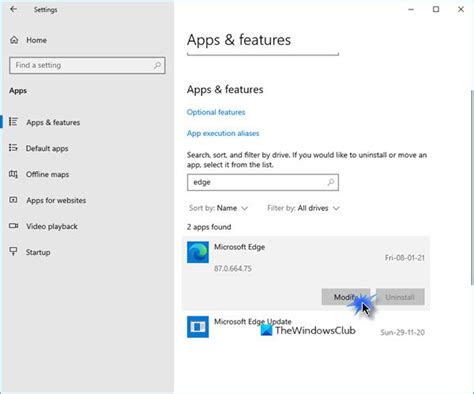Select the Apps for websites icon
Viewport: 474px width, 394px height.
pyautogui.click(x=13, y=200)
